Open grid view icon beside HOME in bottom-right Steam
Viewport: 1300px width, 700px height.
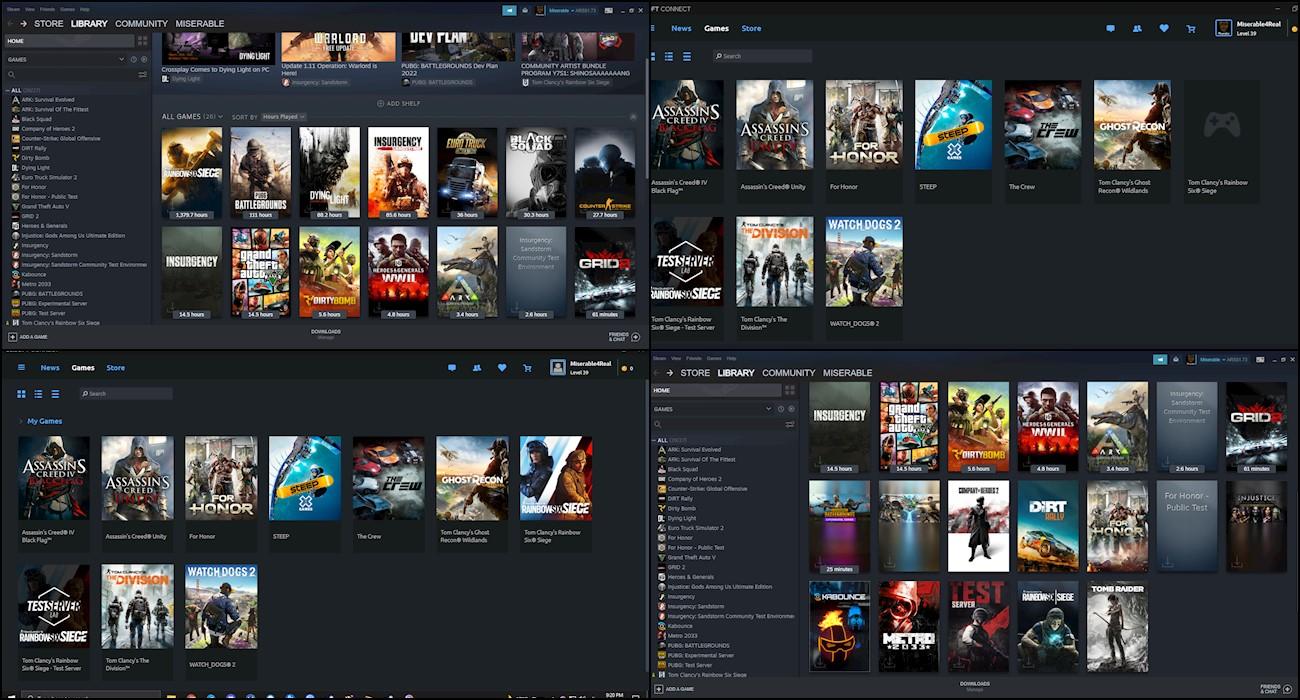pyautogui.click(x=789, y=390)
